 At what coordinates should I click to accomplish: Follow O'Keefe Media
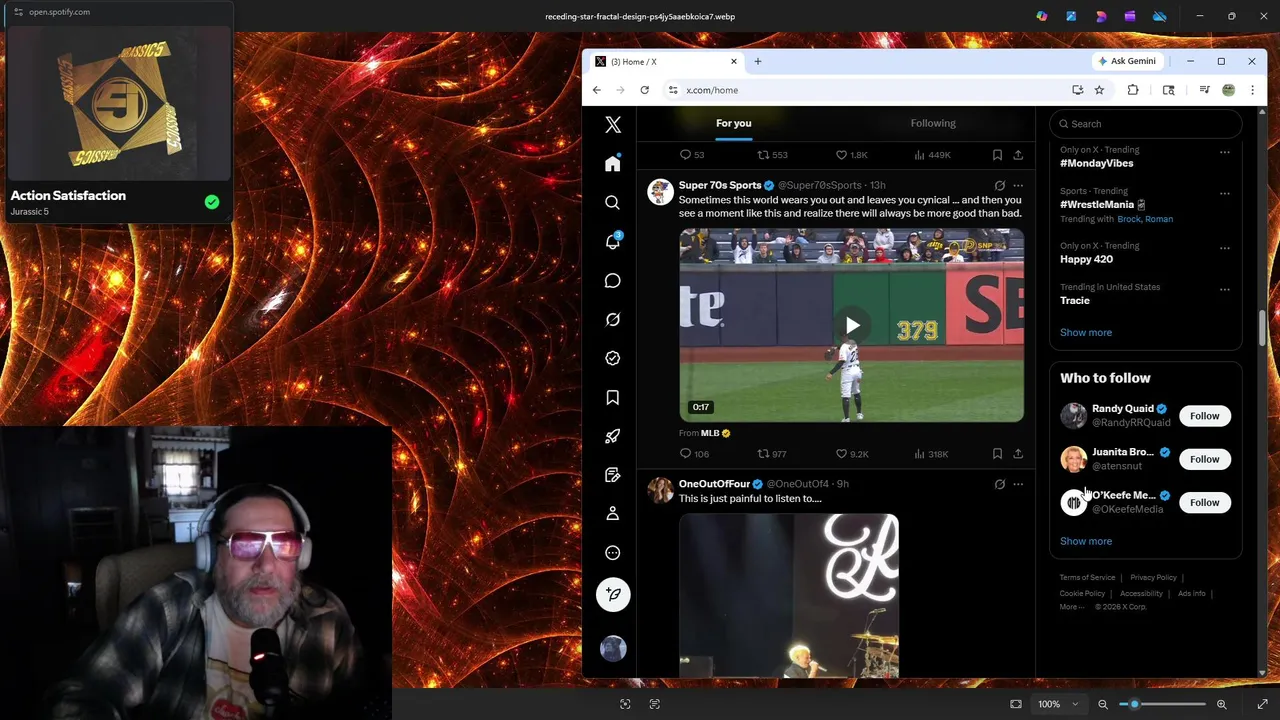[x=1204, y=502]
